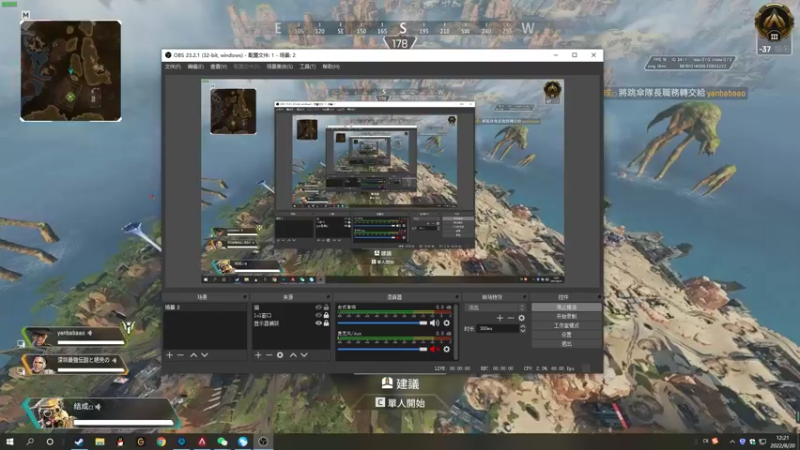The width and height of the screenshot is (800, 450).
Task: Toggle visibility eye of display capture source
Action: point(318,323)
